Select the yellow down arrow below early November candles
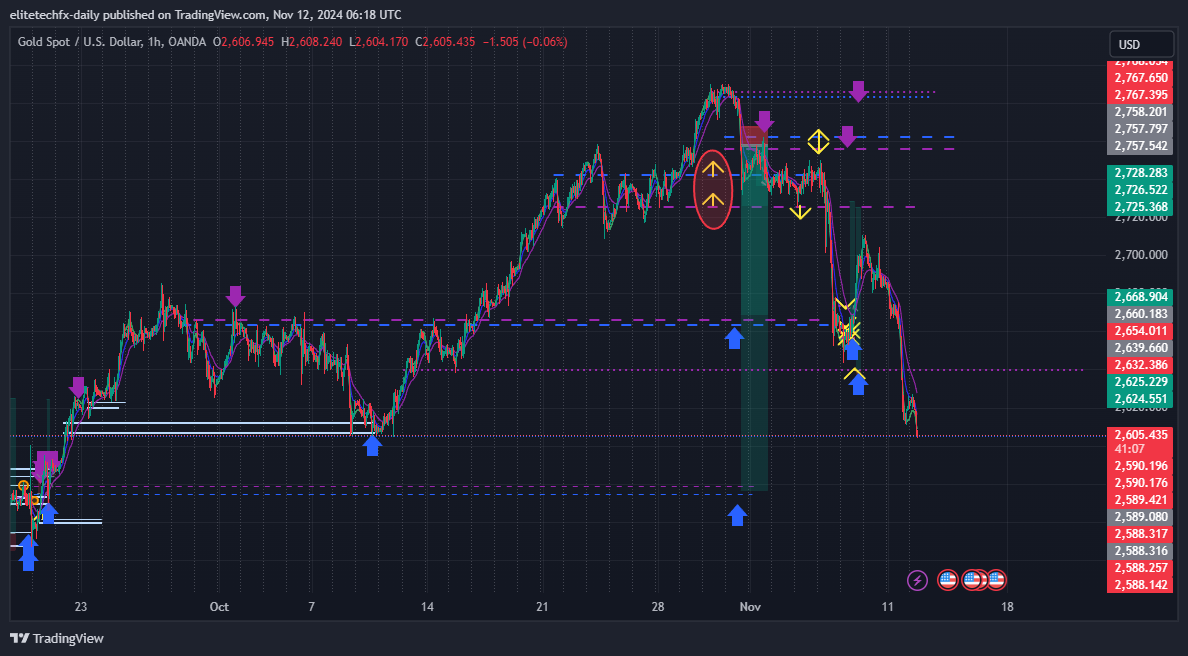Screen dimensions: 1188x656 (x=800, y=213)
